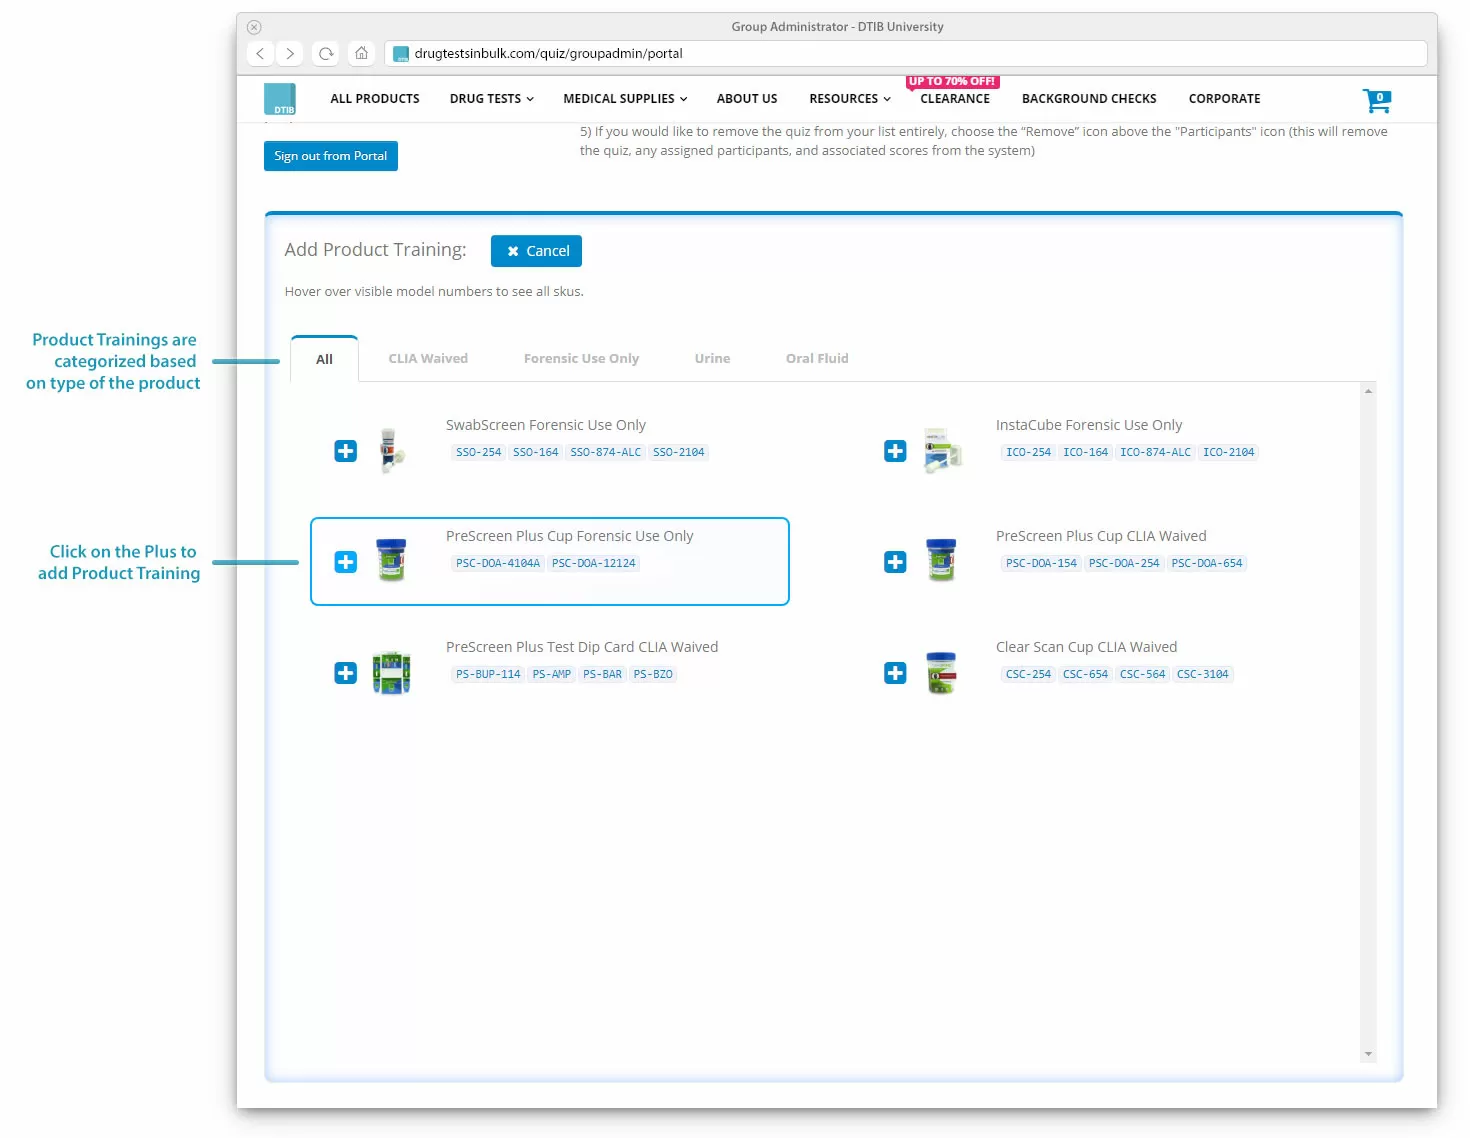Click the browser home icon
Viewport: 1470px width, 1138px height.
[x=362, y=53]
